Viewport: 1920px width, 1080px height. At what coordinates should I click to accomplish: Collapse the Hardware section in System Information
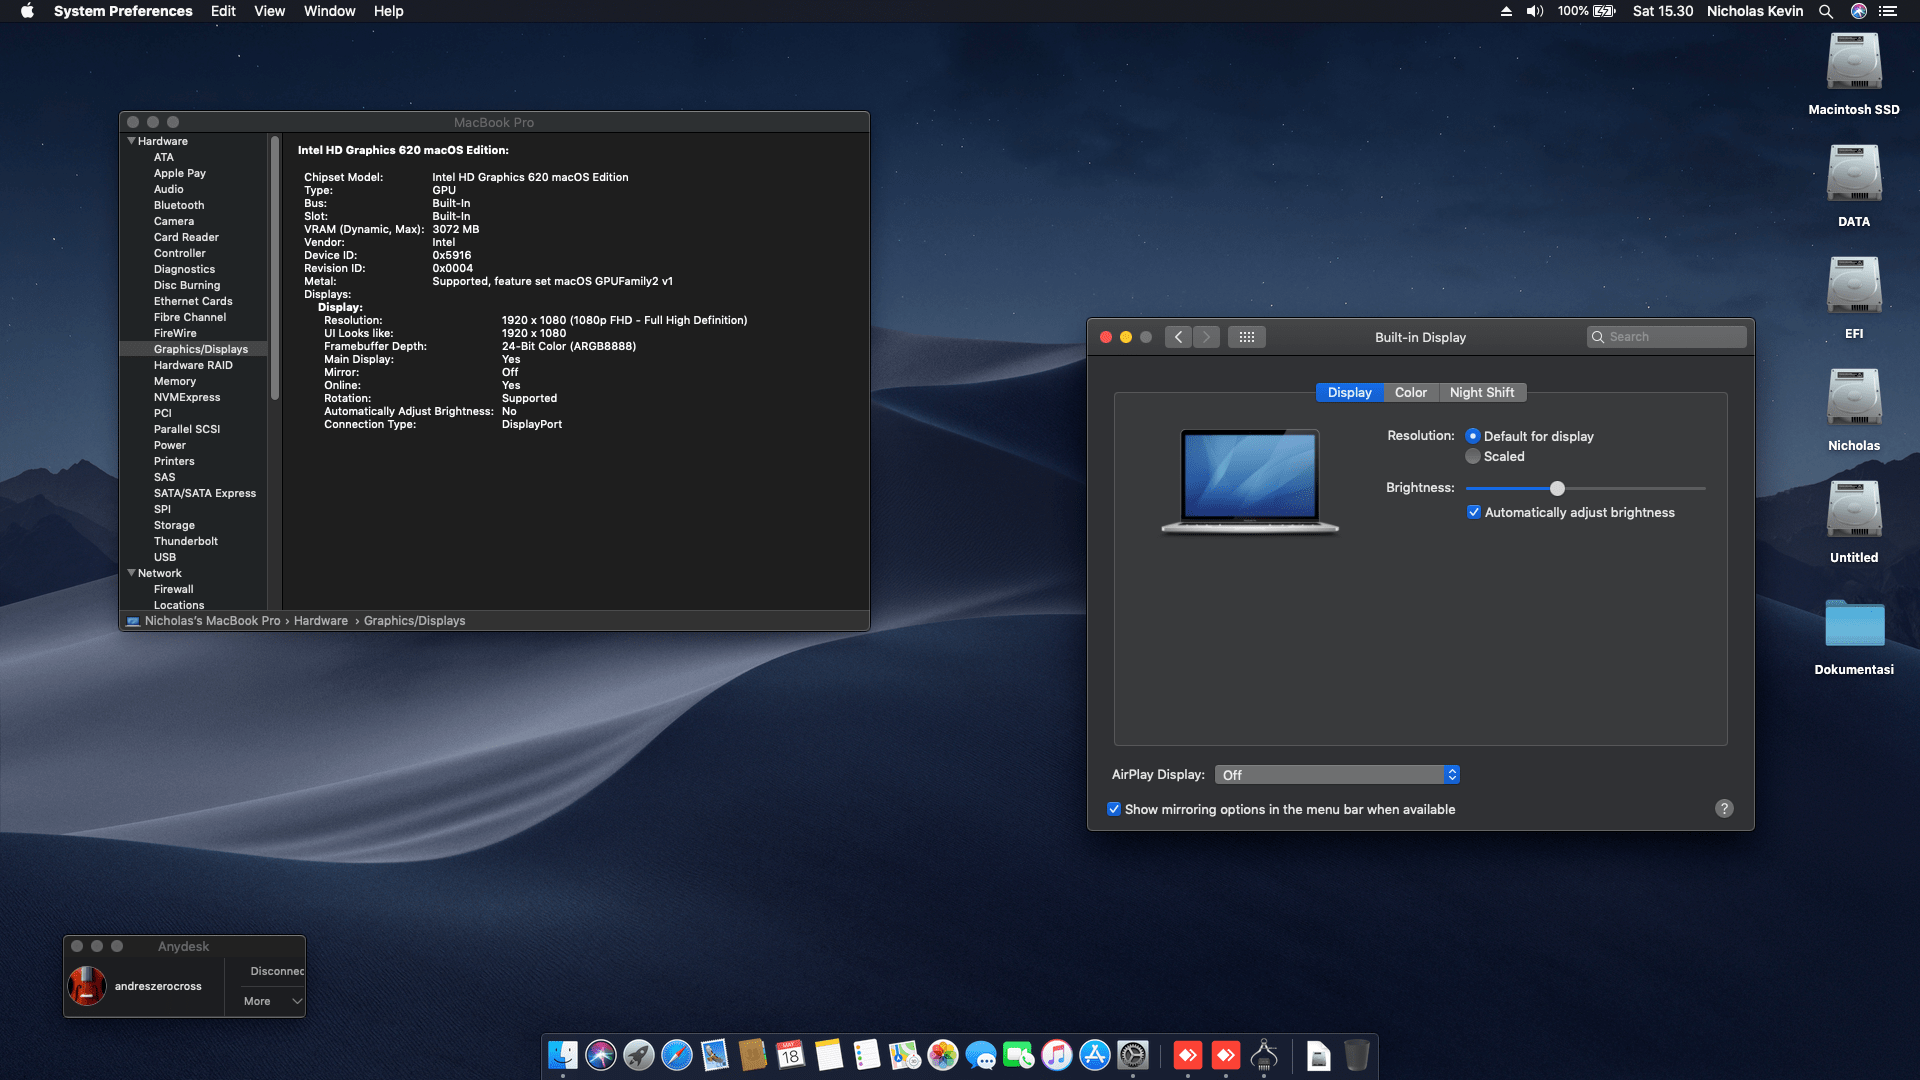[x=131, y=141]
